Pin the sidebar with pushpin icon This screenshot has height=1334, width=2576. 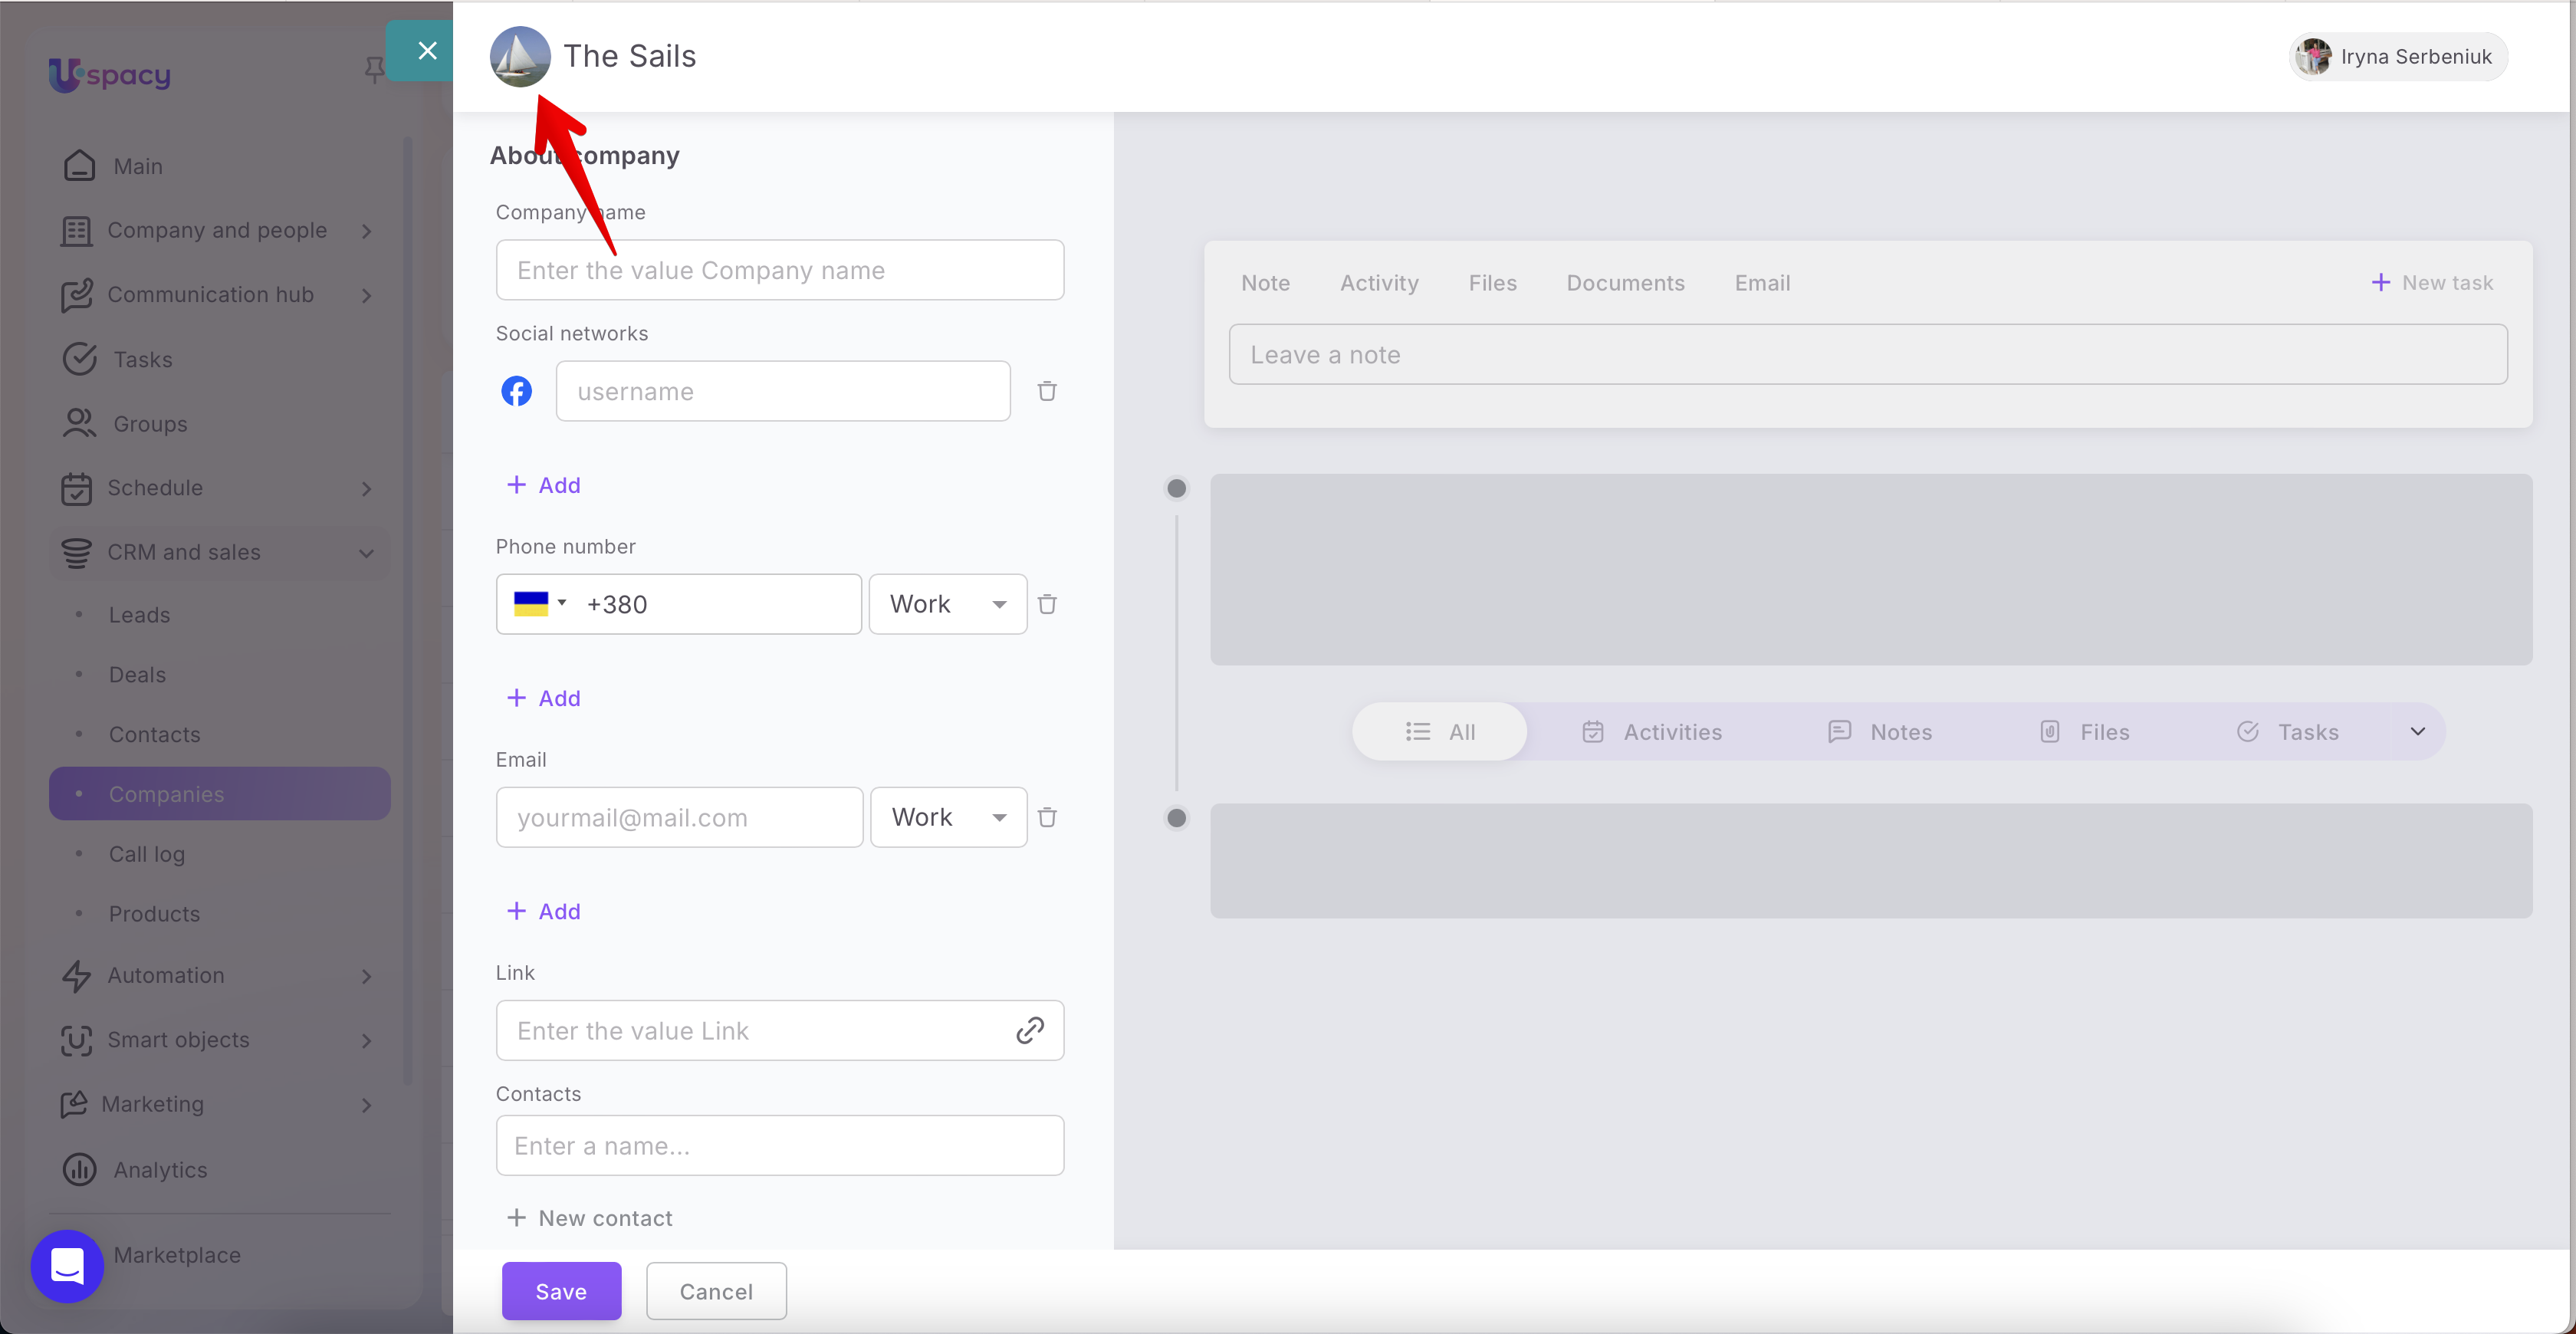(x=374, y=69)
